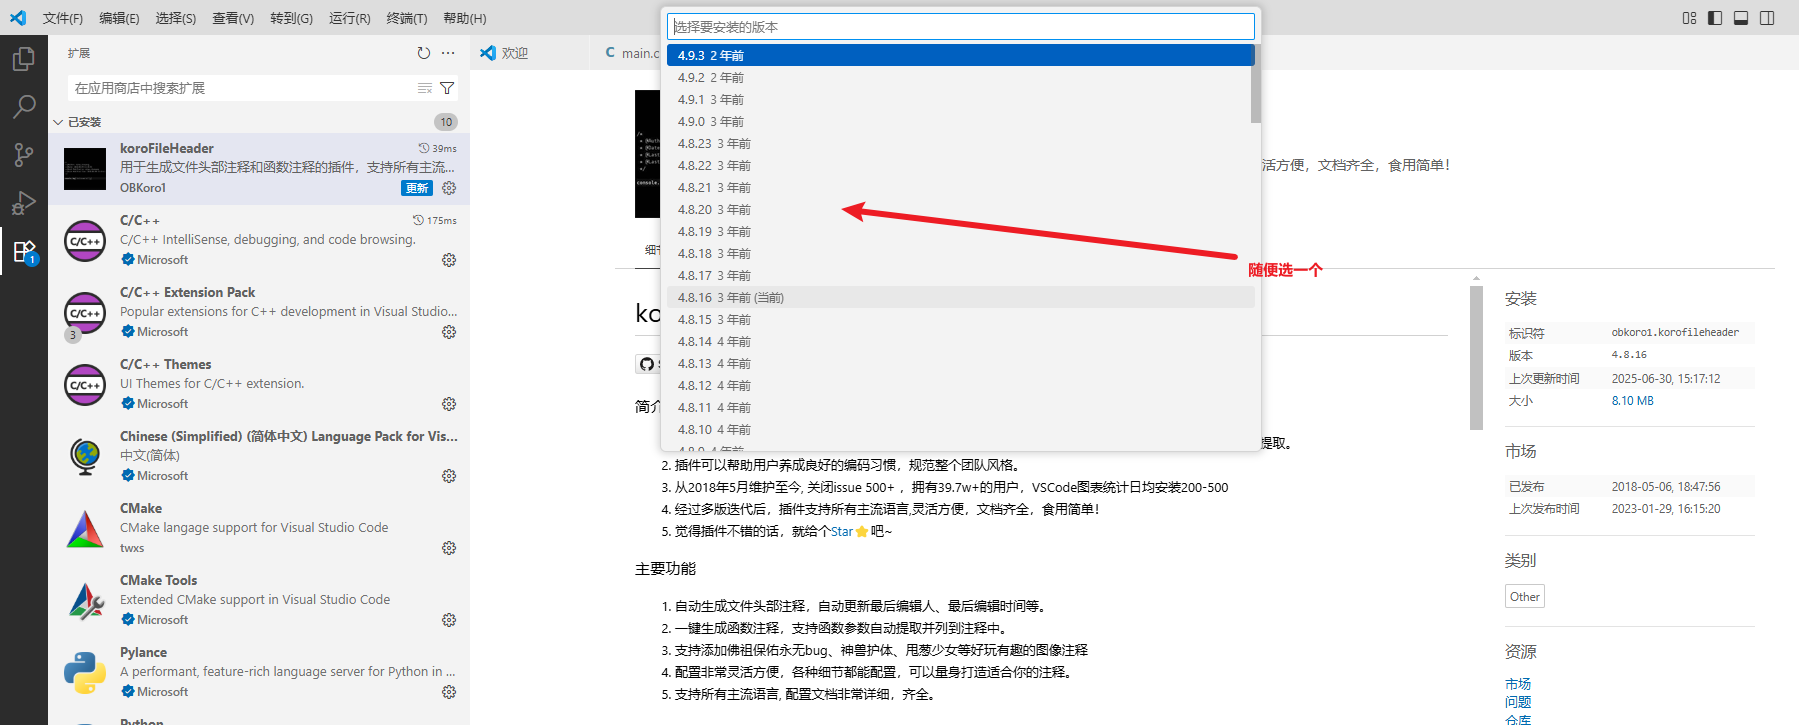Open the Extensions view icon
1799x725 pixels.
tap(23, 251)
